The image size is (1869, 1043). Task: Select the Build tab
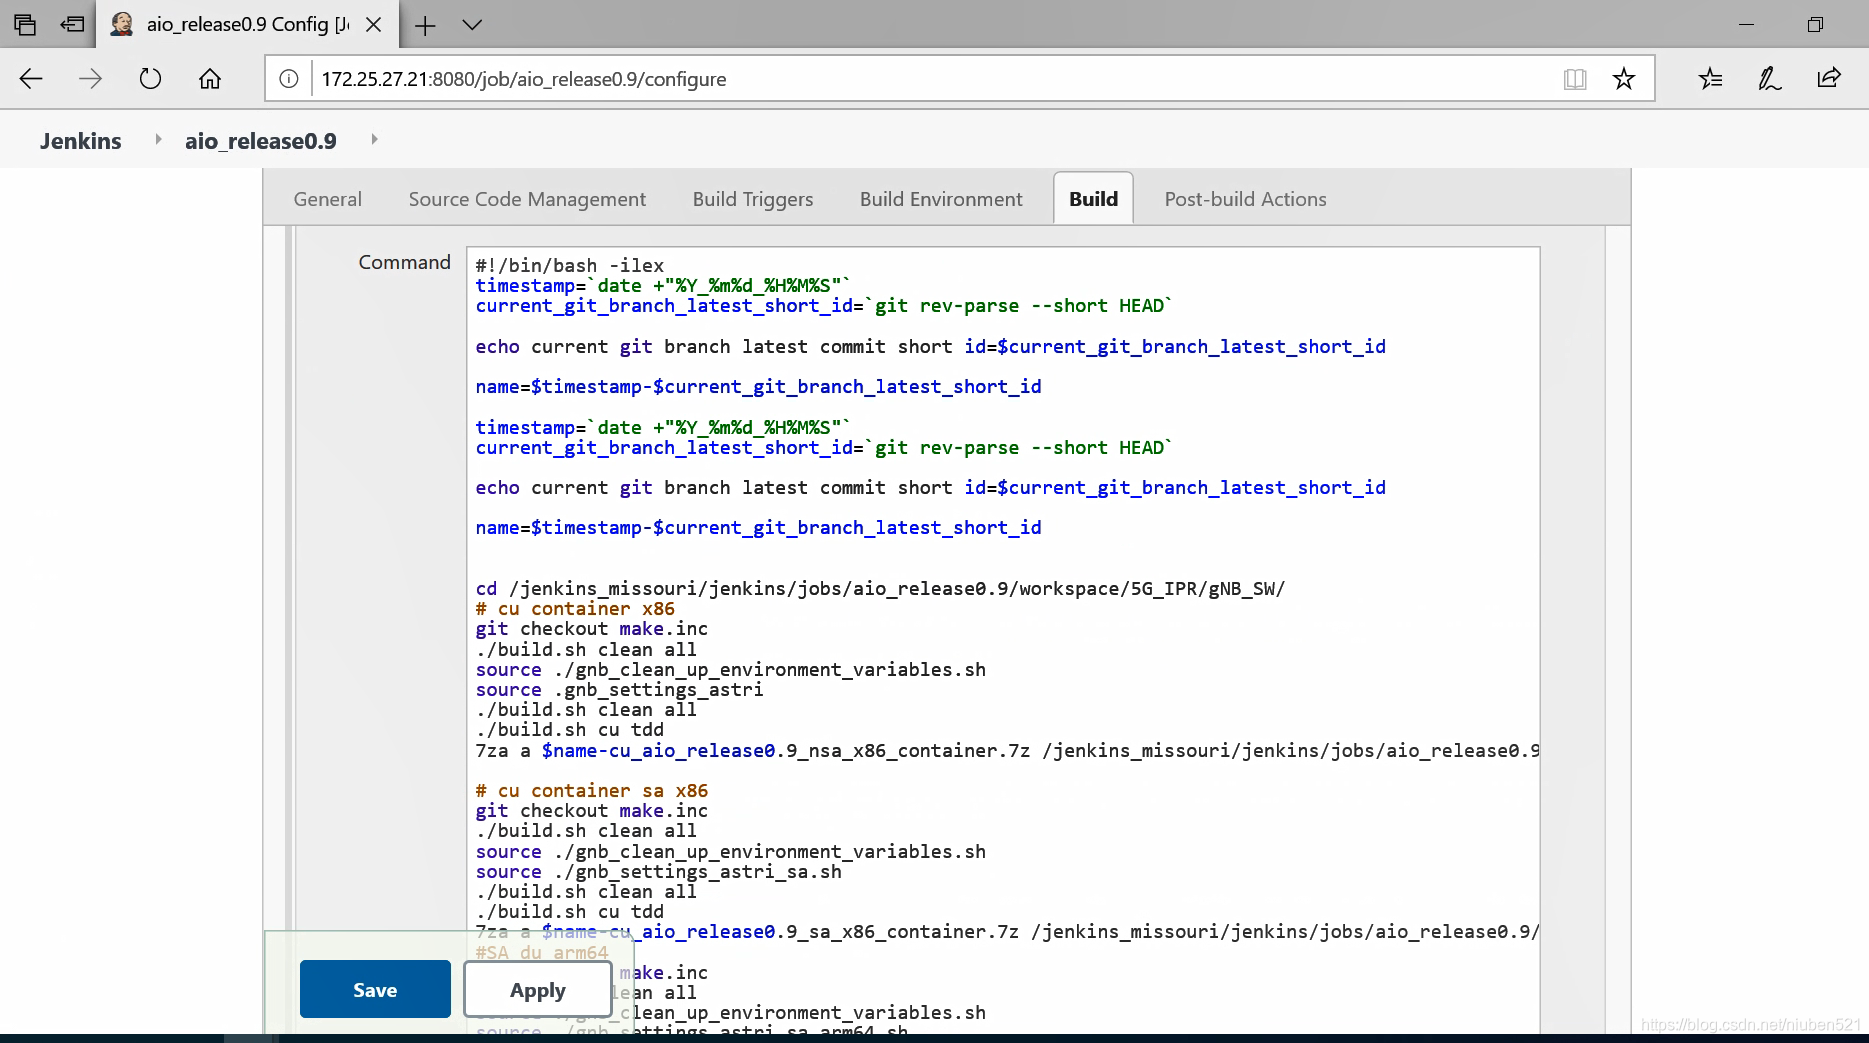point(1093,198)
